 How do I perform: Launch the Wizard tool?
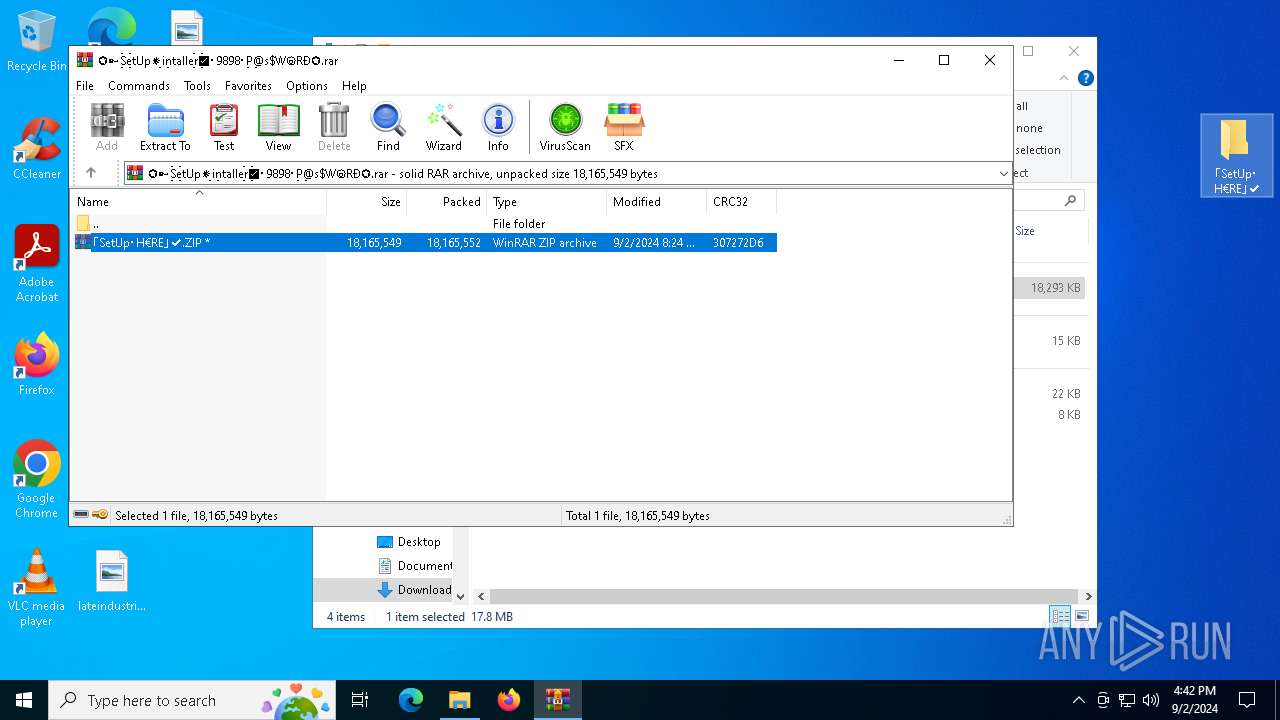tap(444, 127)
